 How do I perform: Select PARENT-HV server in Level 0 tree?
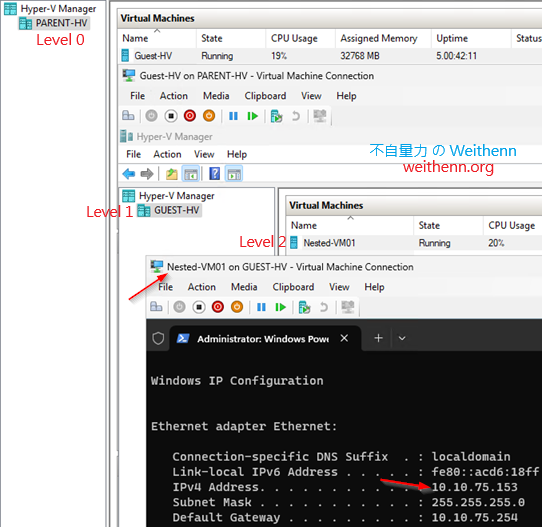pos(54,23)
